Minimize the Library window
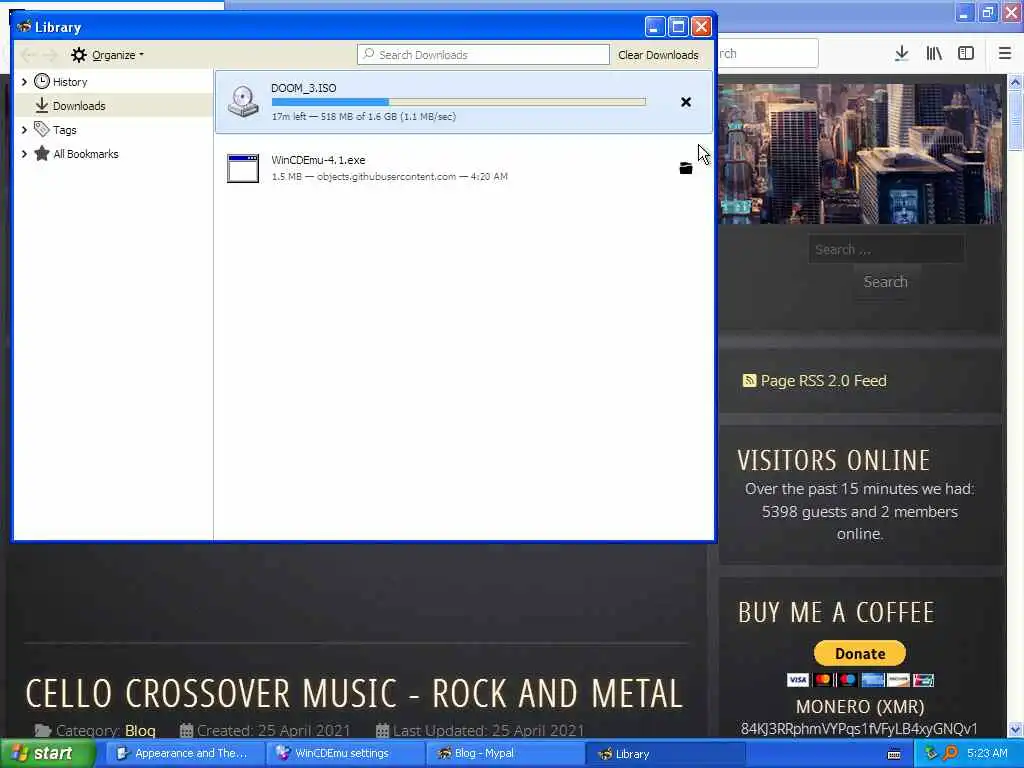This screenshot has height=768, width=1024. point(655,27)
